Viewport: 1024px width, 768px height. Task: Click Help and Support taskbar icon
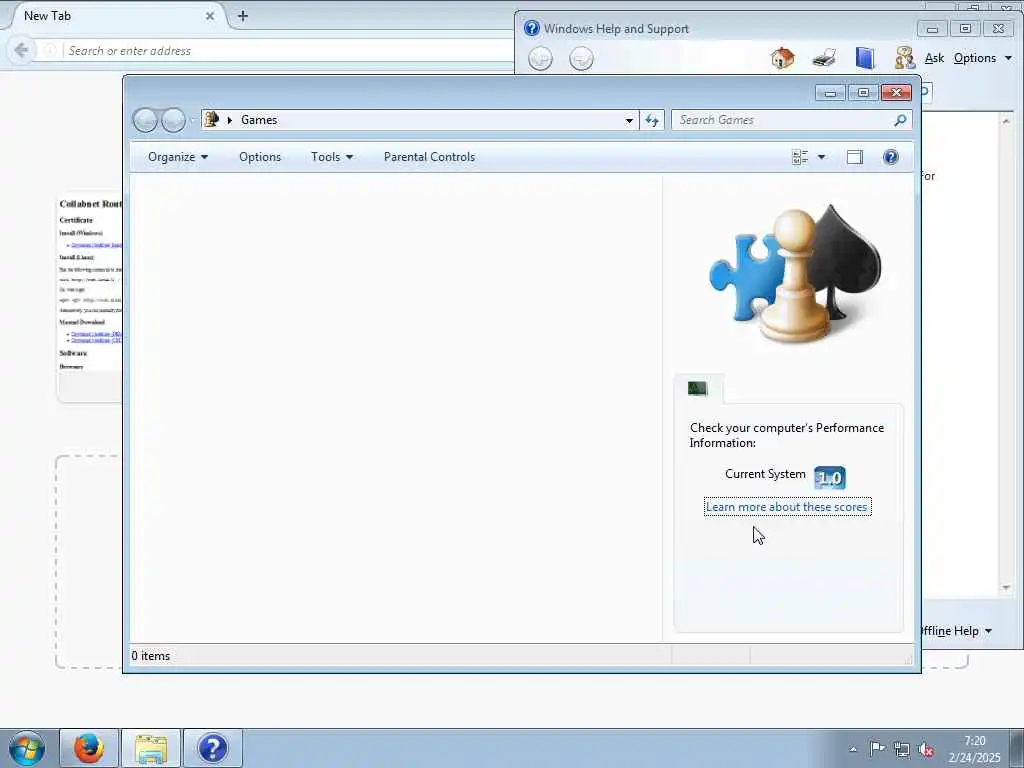pos(213,748)
